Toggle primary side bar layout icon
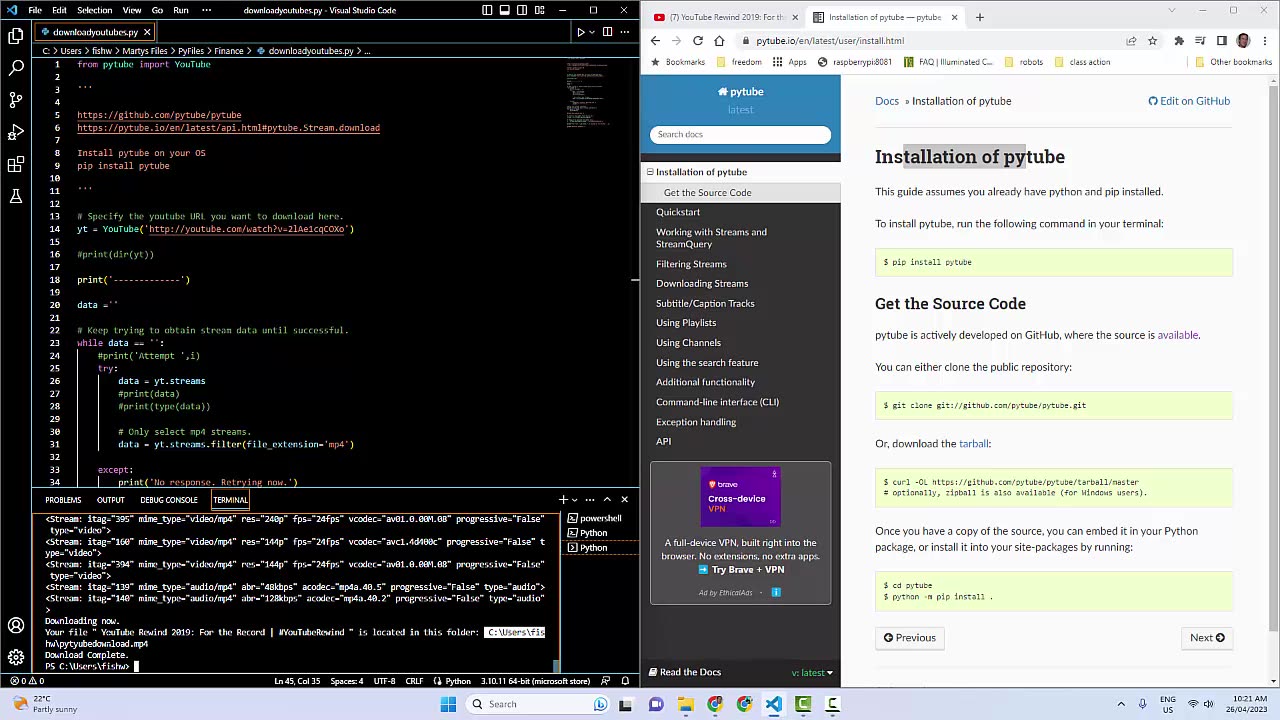This screenshot has width=1280, height=720. [487, 10]
